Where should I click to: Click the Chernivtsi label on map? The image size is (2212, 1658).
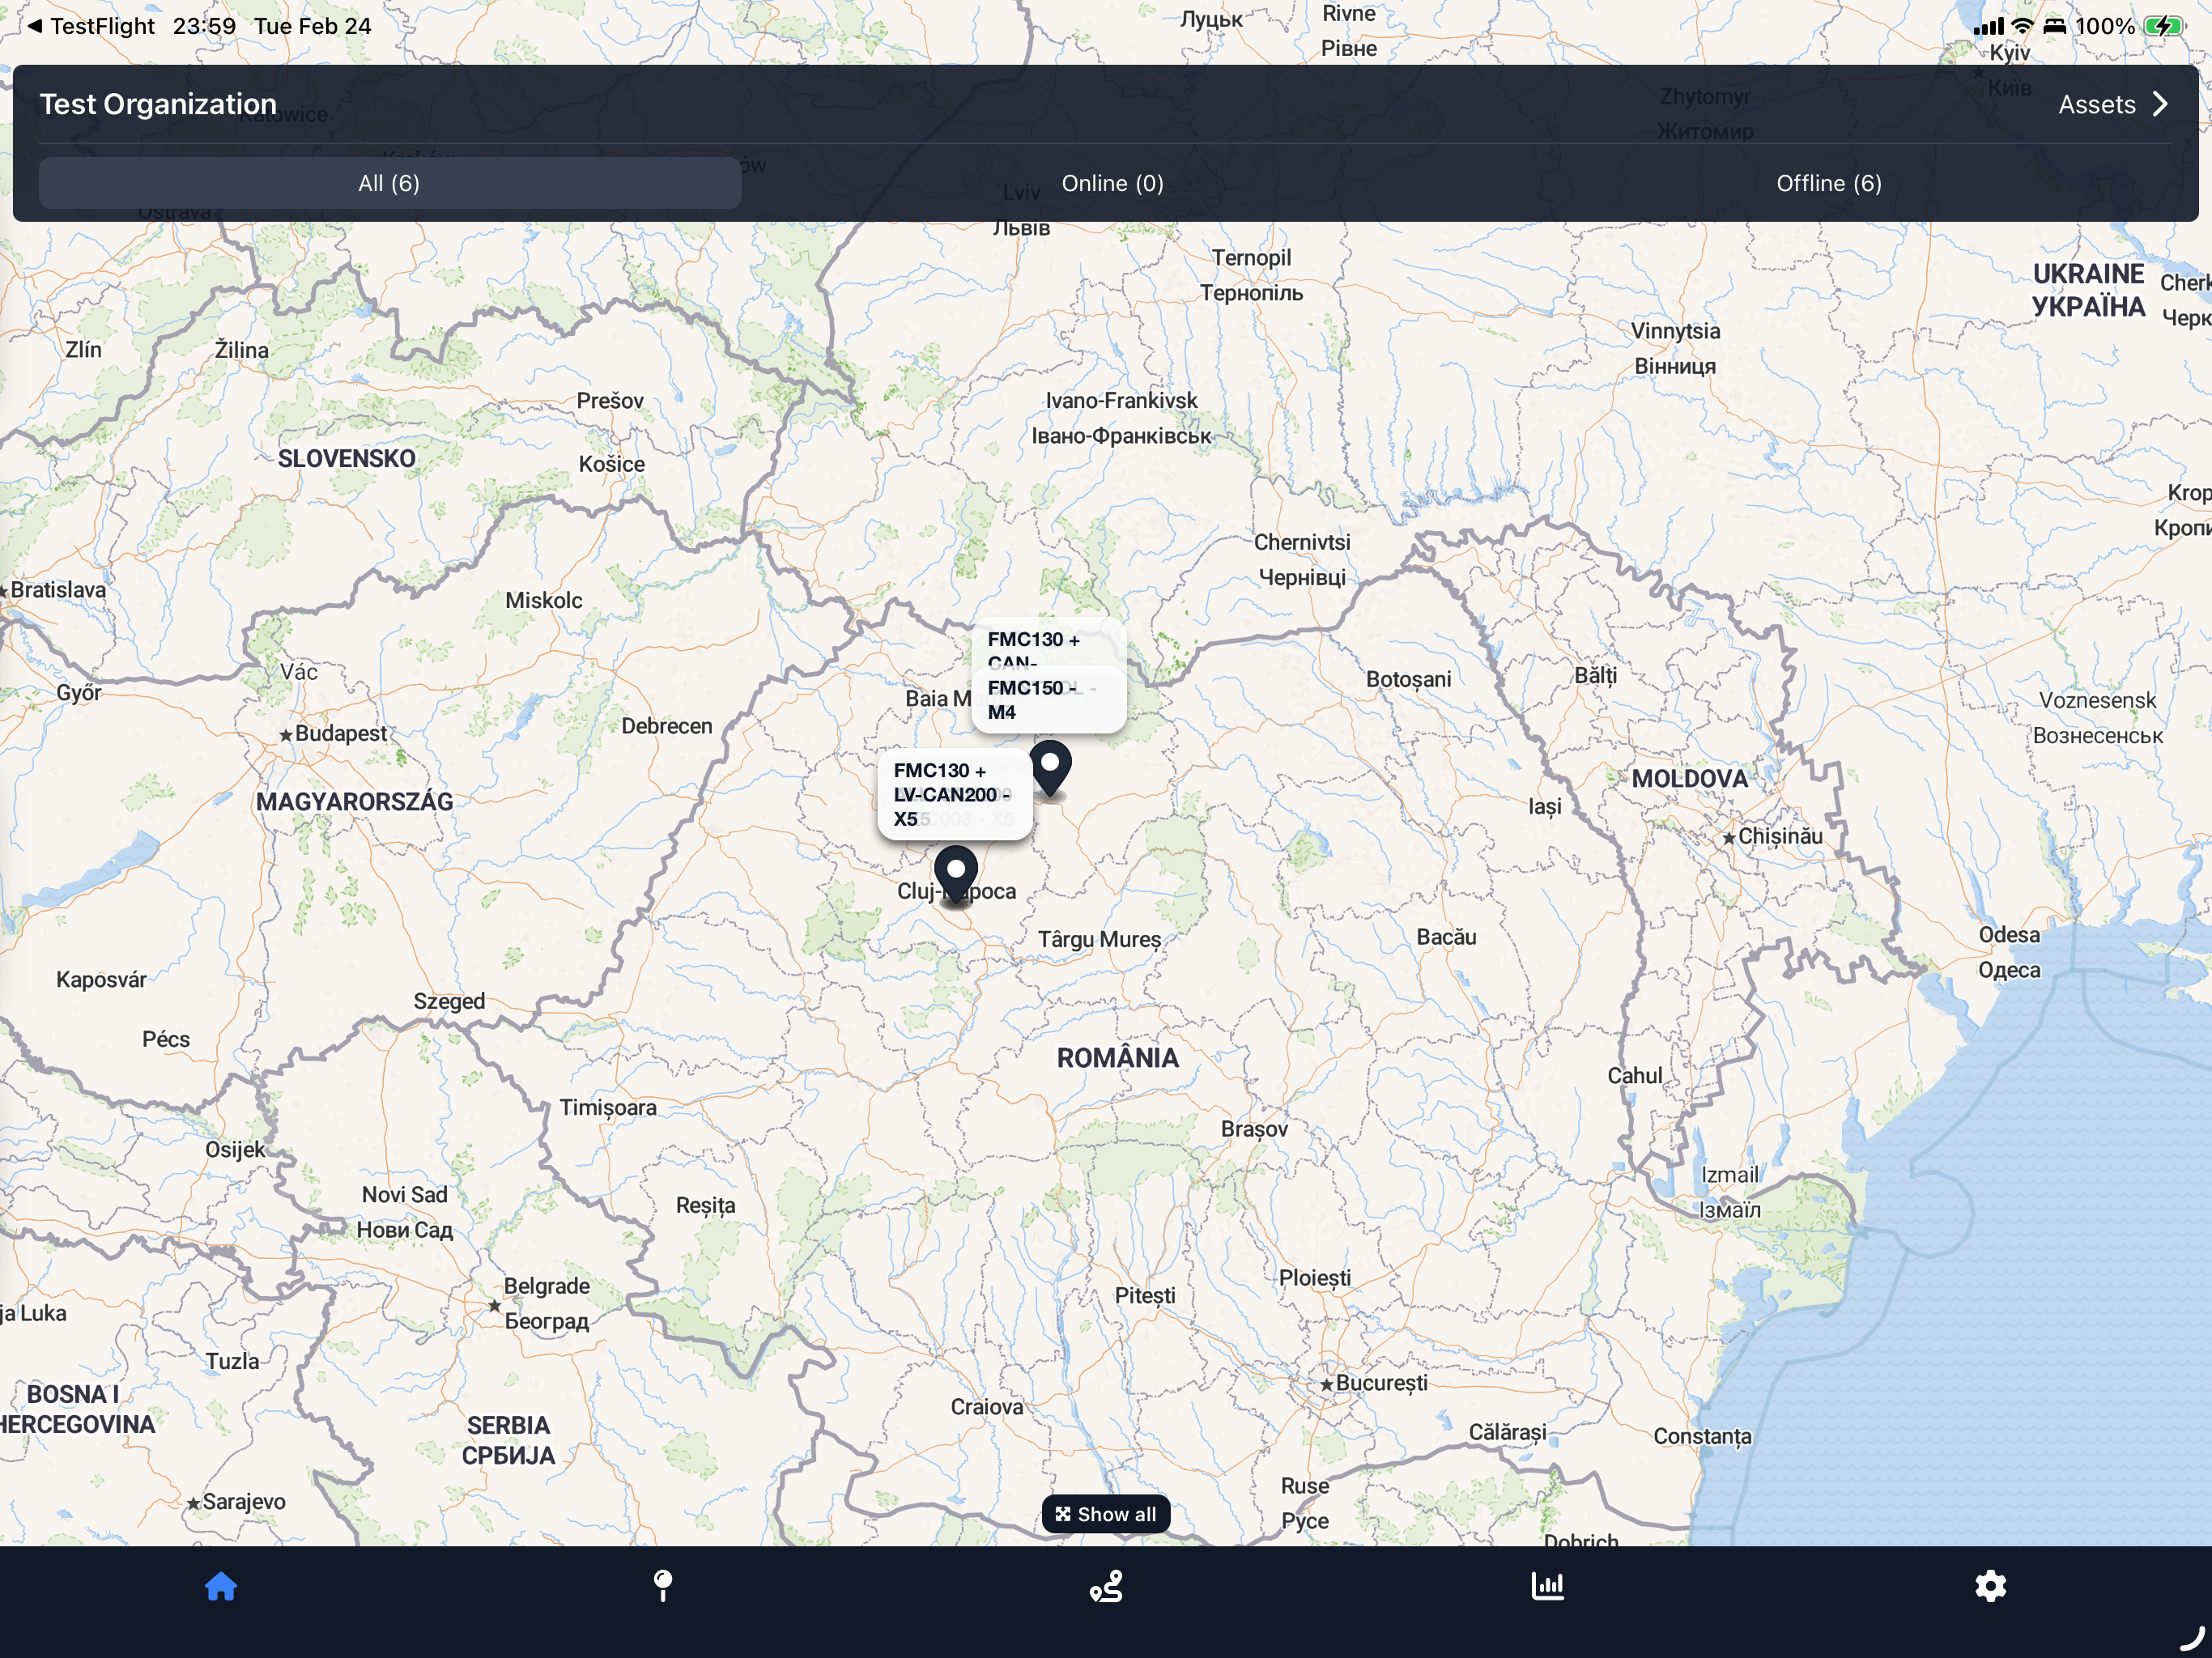(x=1302, y=542)
